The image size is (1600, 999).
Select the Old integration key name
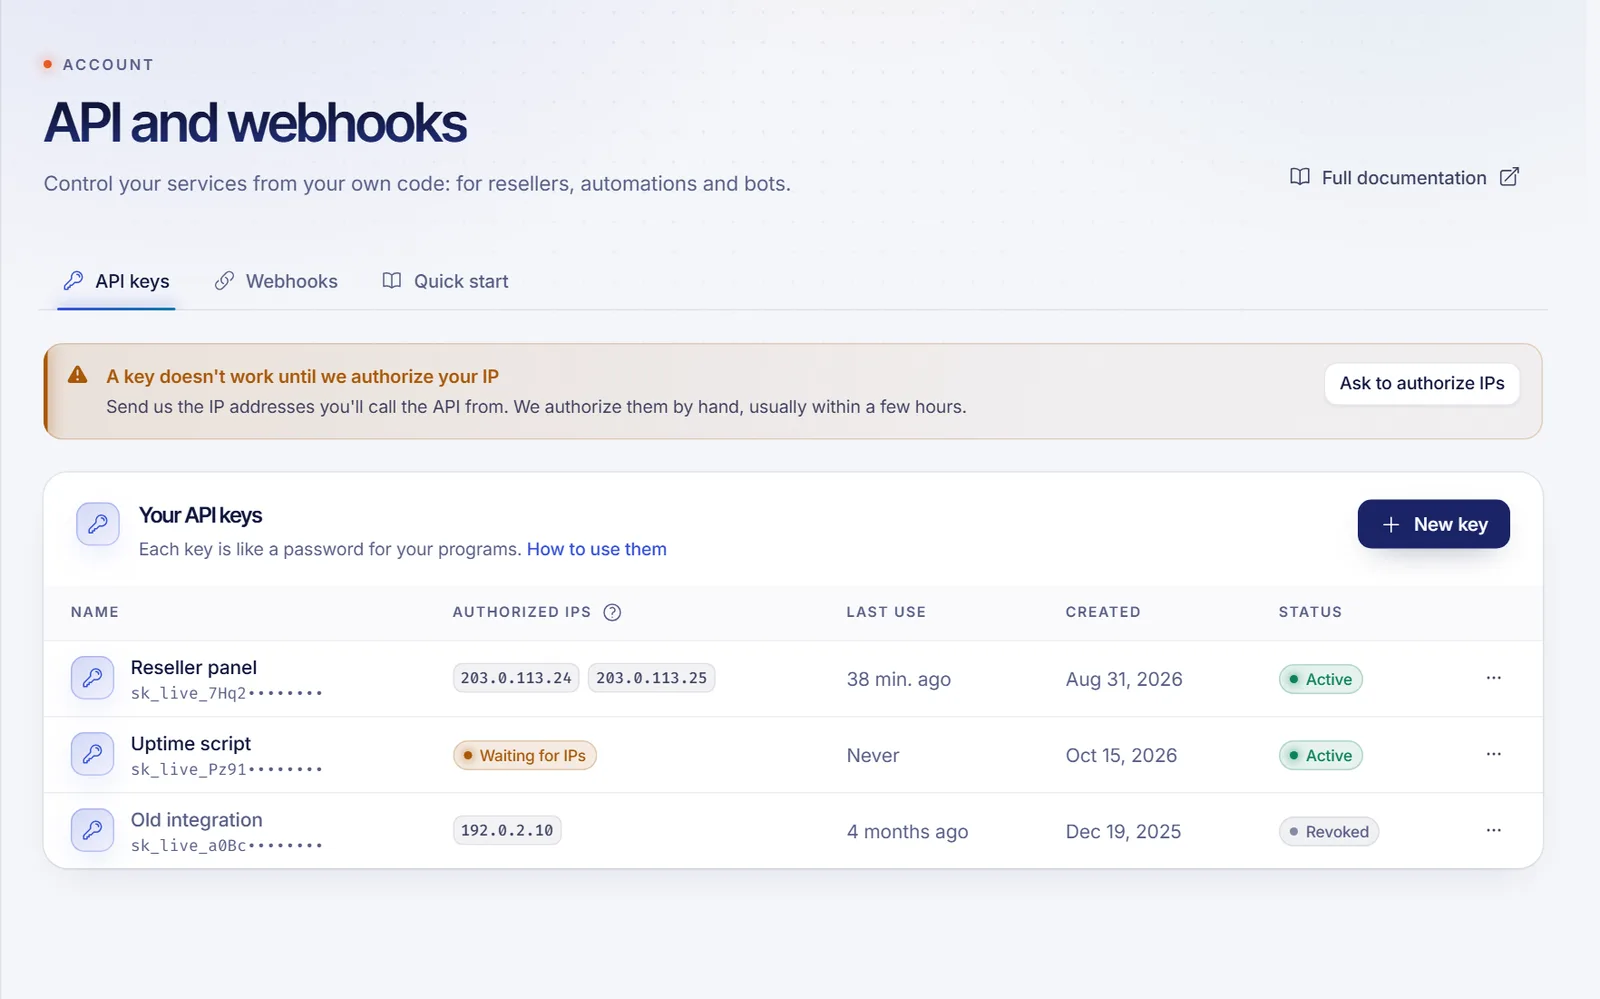[197, 819]
